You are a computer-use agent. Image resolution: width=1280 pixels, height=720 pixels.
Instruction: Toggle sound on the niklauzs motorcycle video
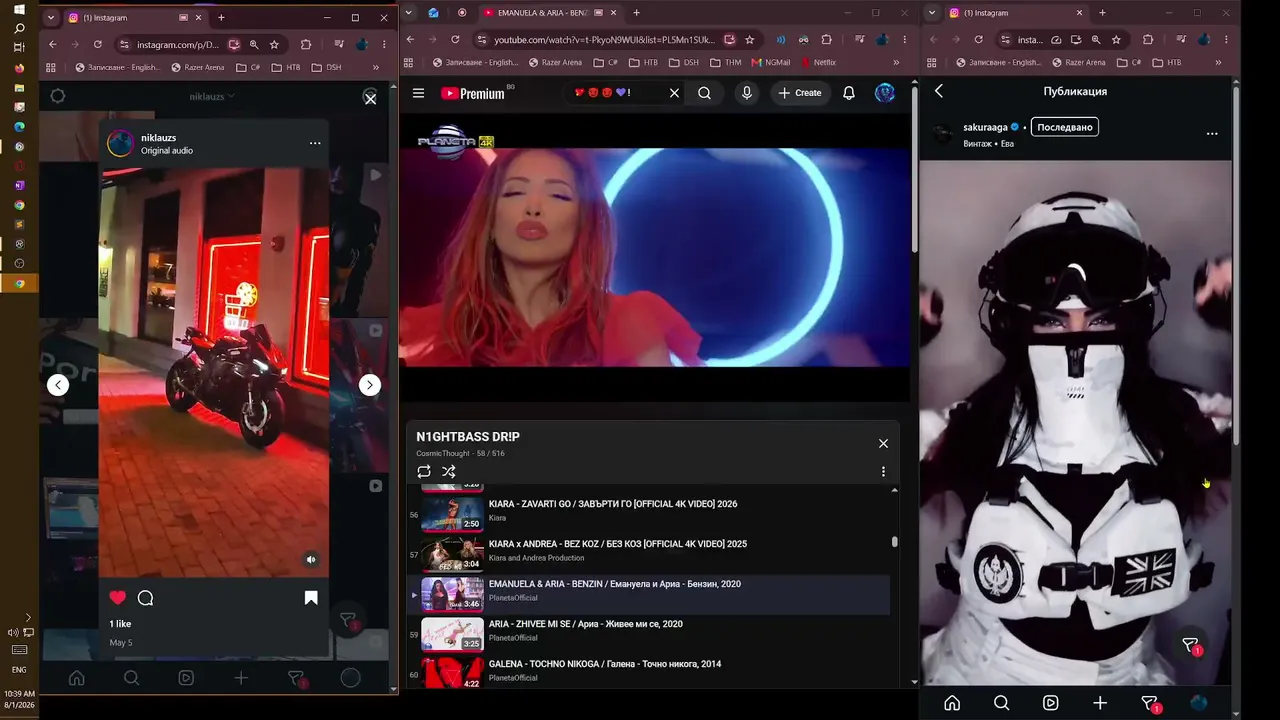coord(311,560)
